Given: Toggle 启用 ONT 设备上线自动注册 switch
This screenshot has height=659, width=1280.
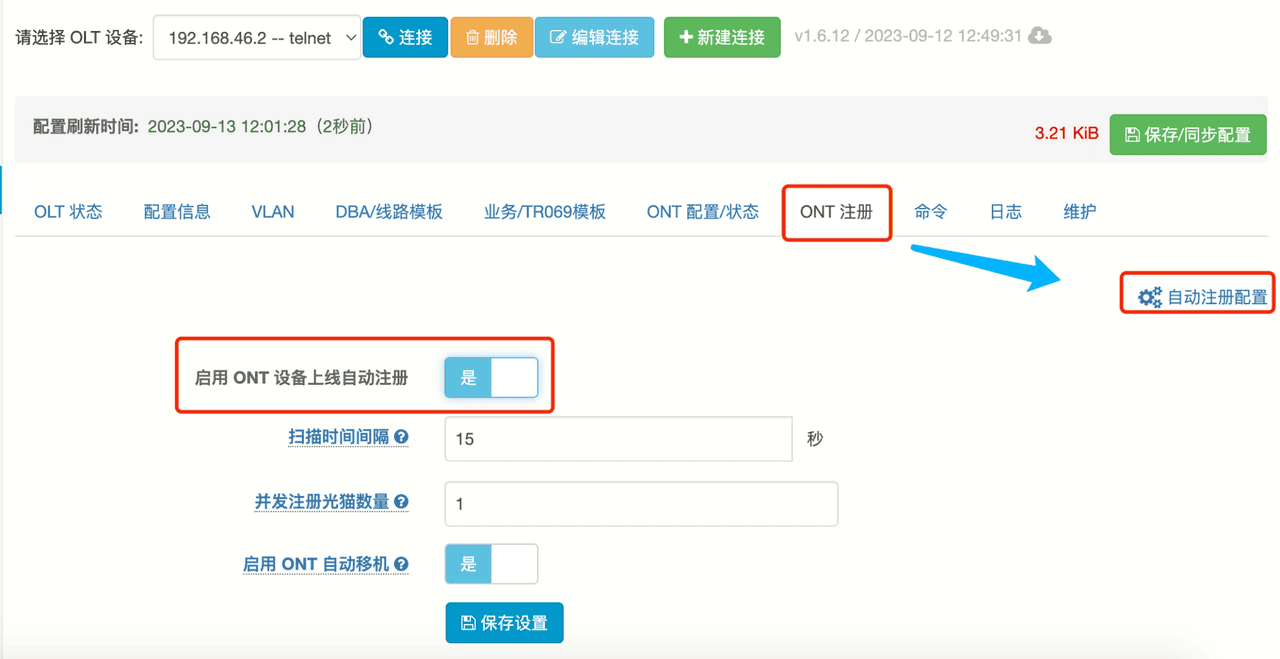Looking at the screenshot, I should tap(491, 378).
